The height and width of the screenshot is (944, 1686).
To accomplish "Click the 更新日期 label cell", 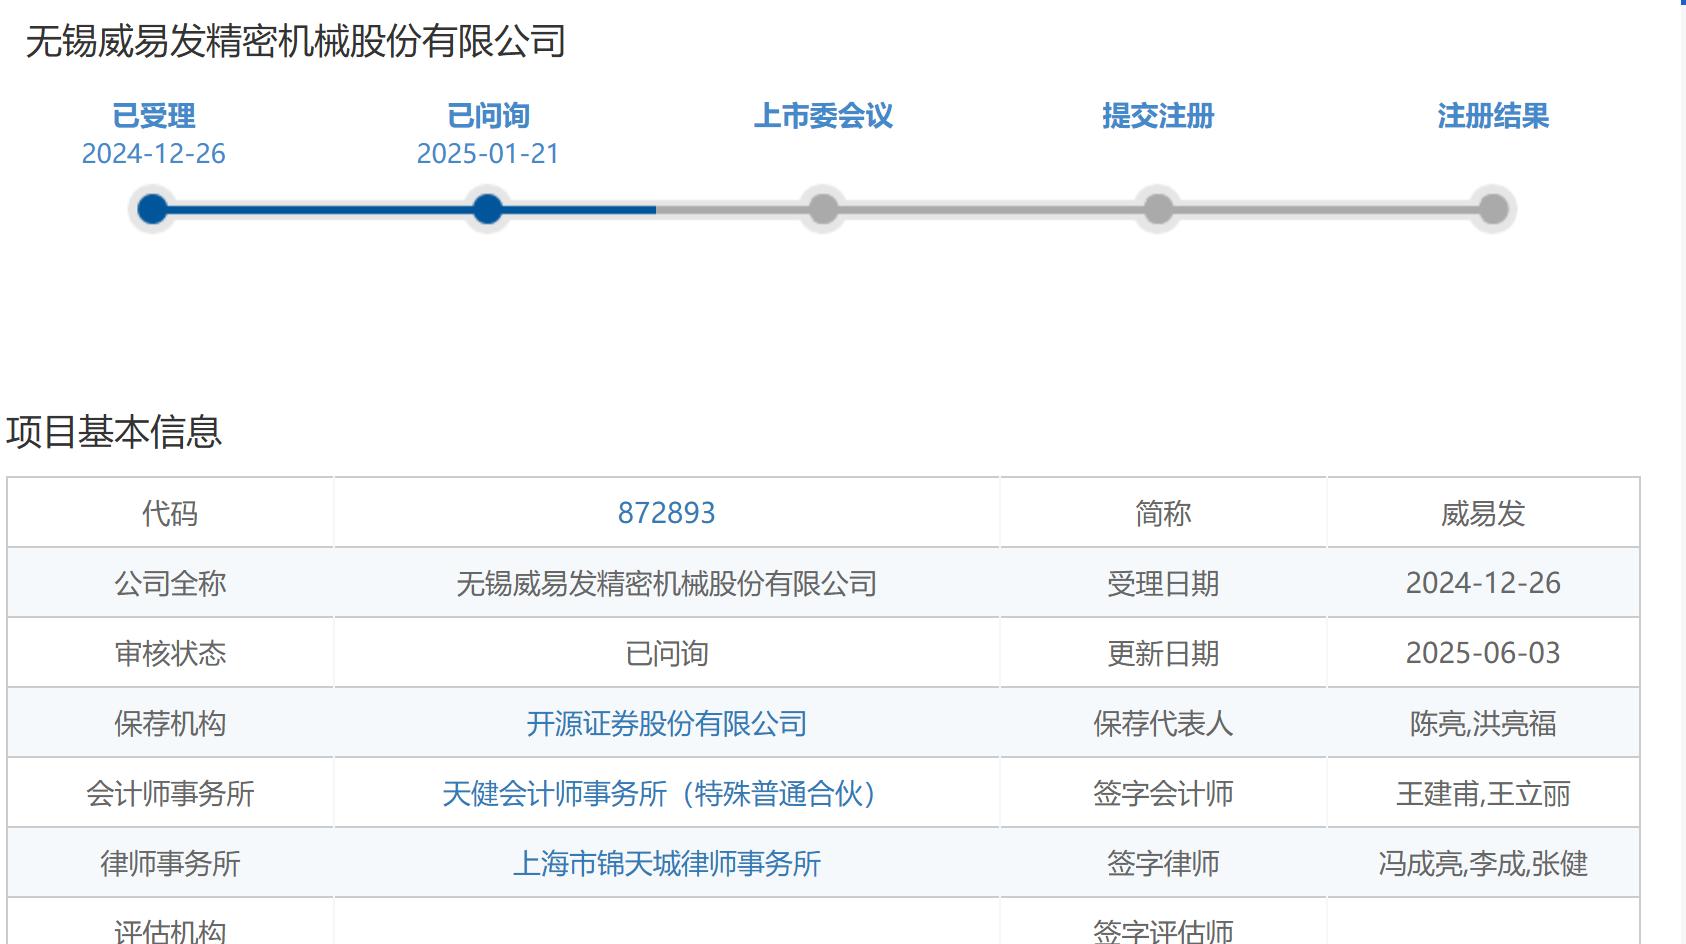I will 1163,653.
